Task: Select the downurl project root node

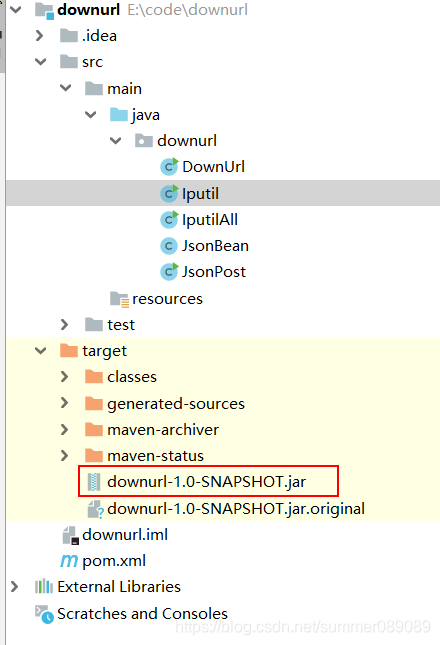Action: 88,9
